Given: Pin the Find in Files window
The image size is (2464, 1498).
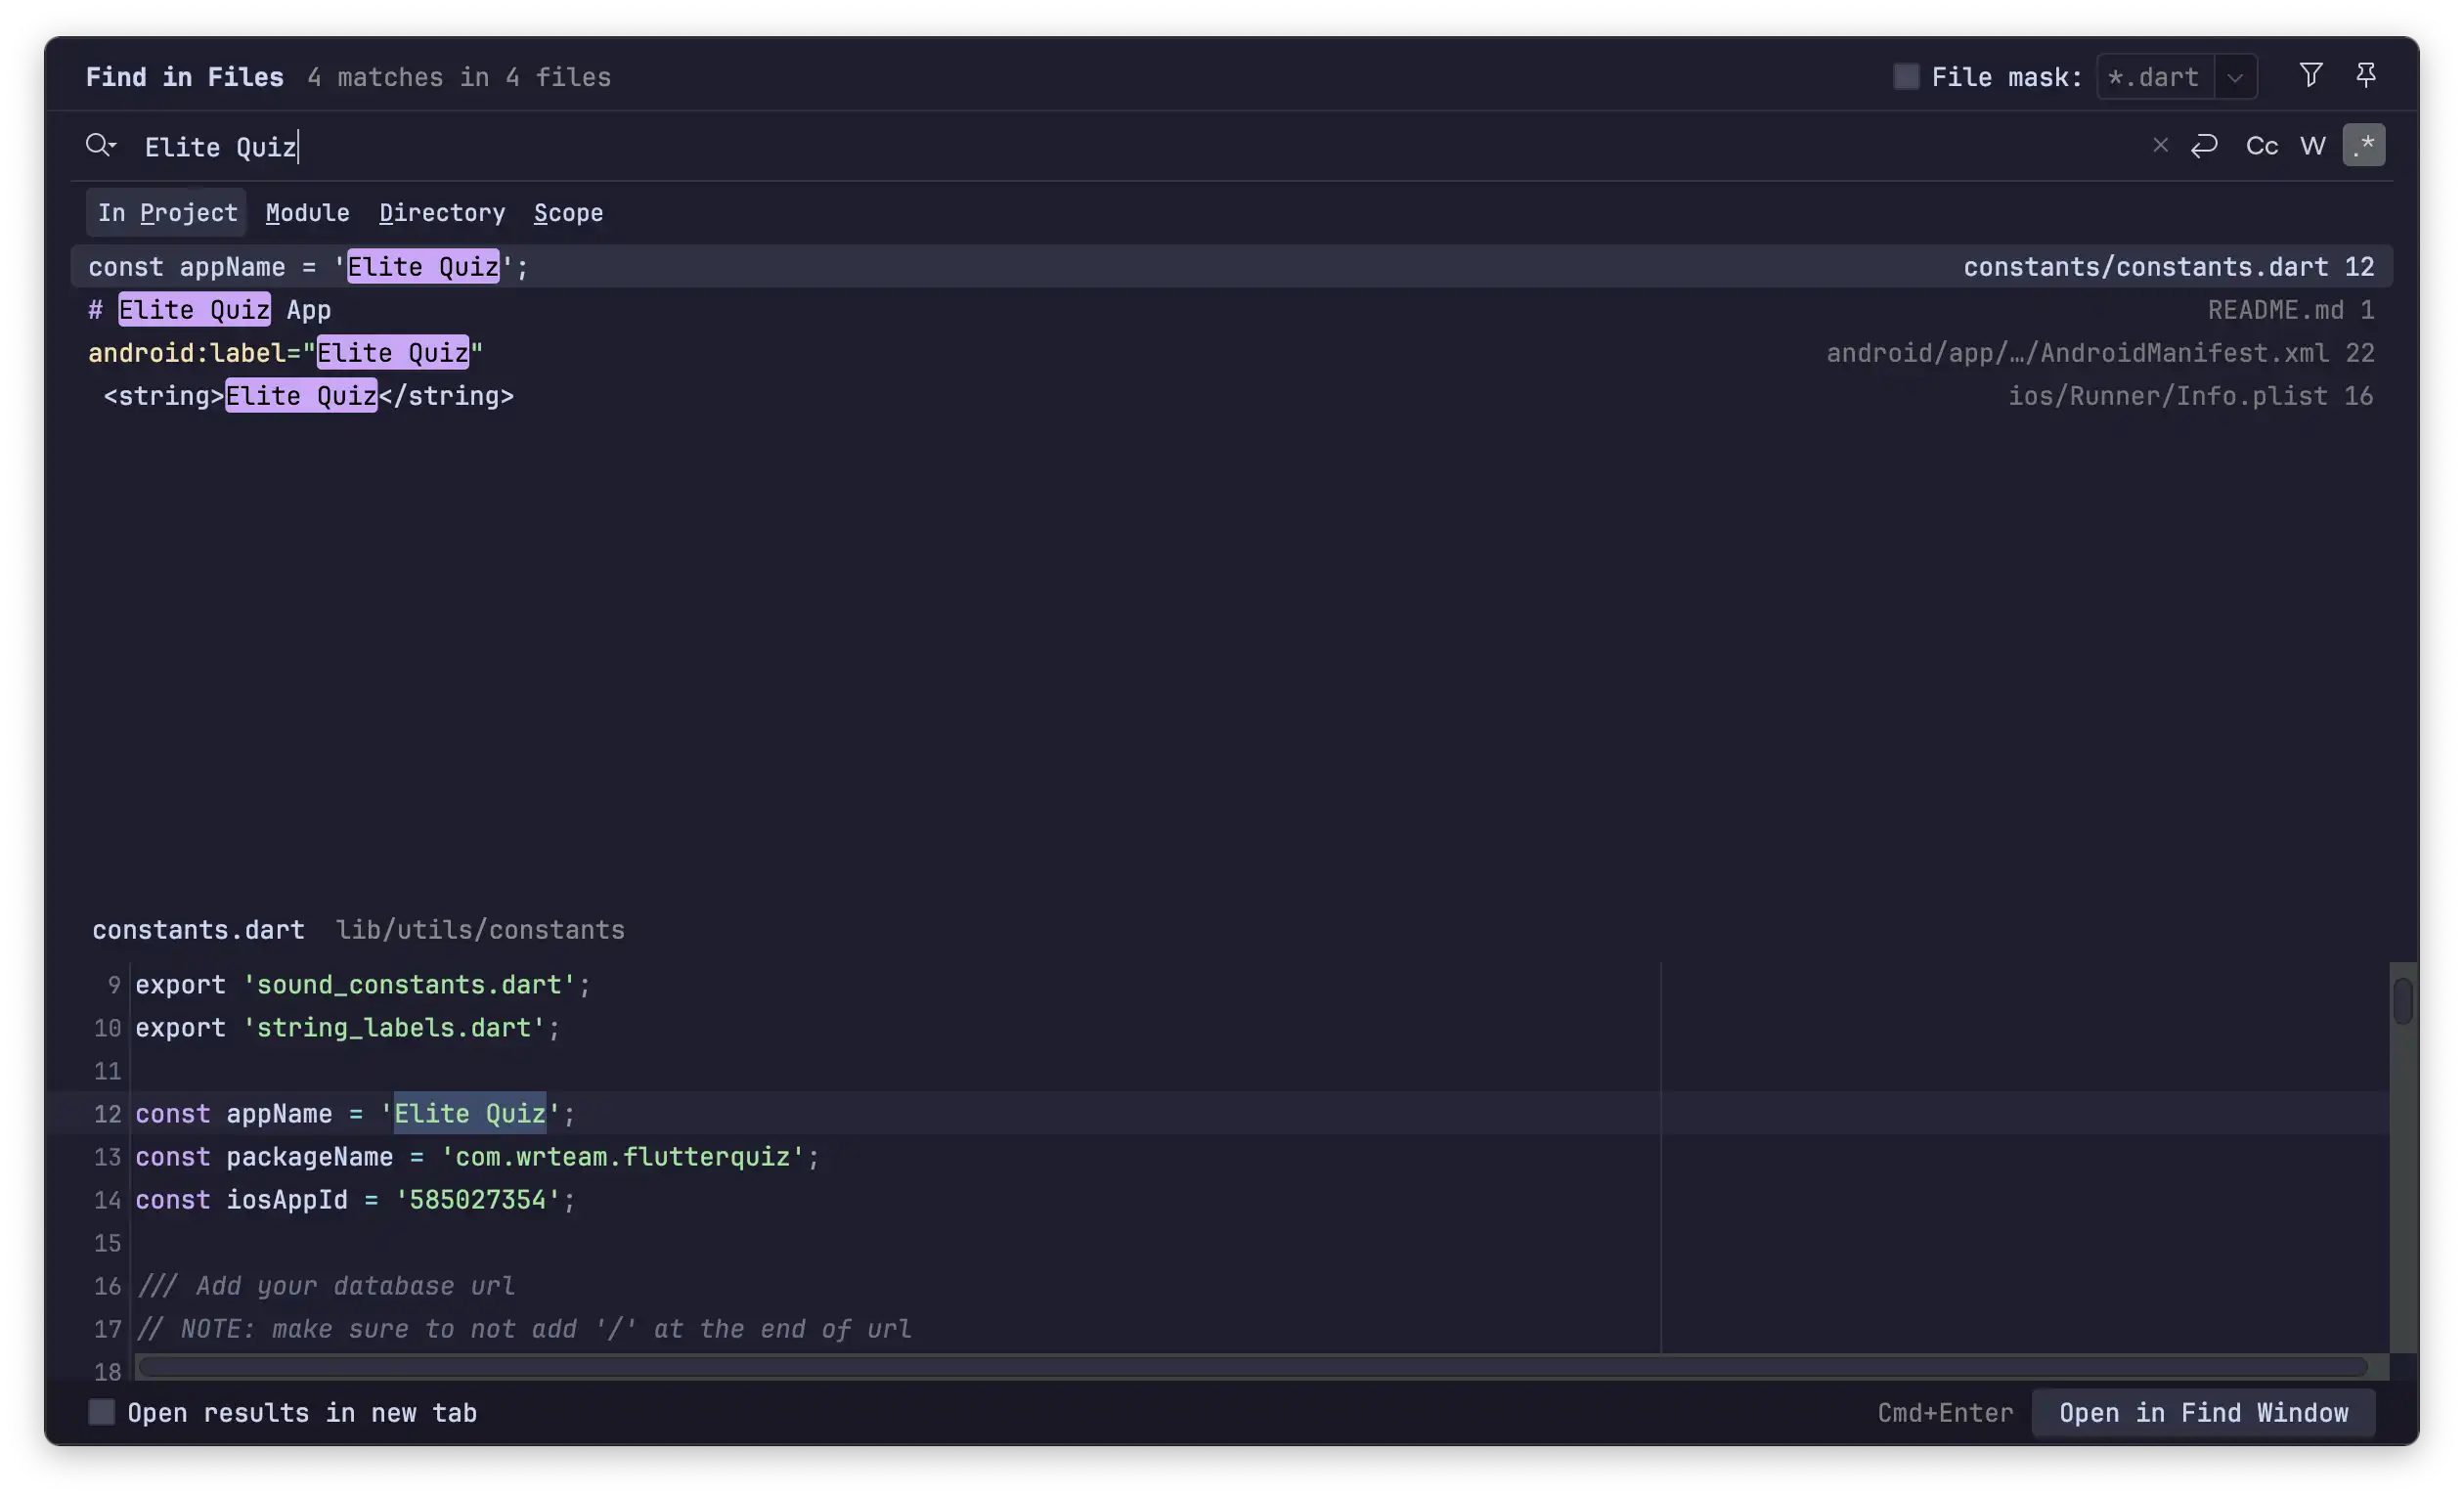Looking at the screenshot, I should coord(2365,75).
